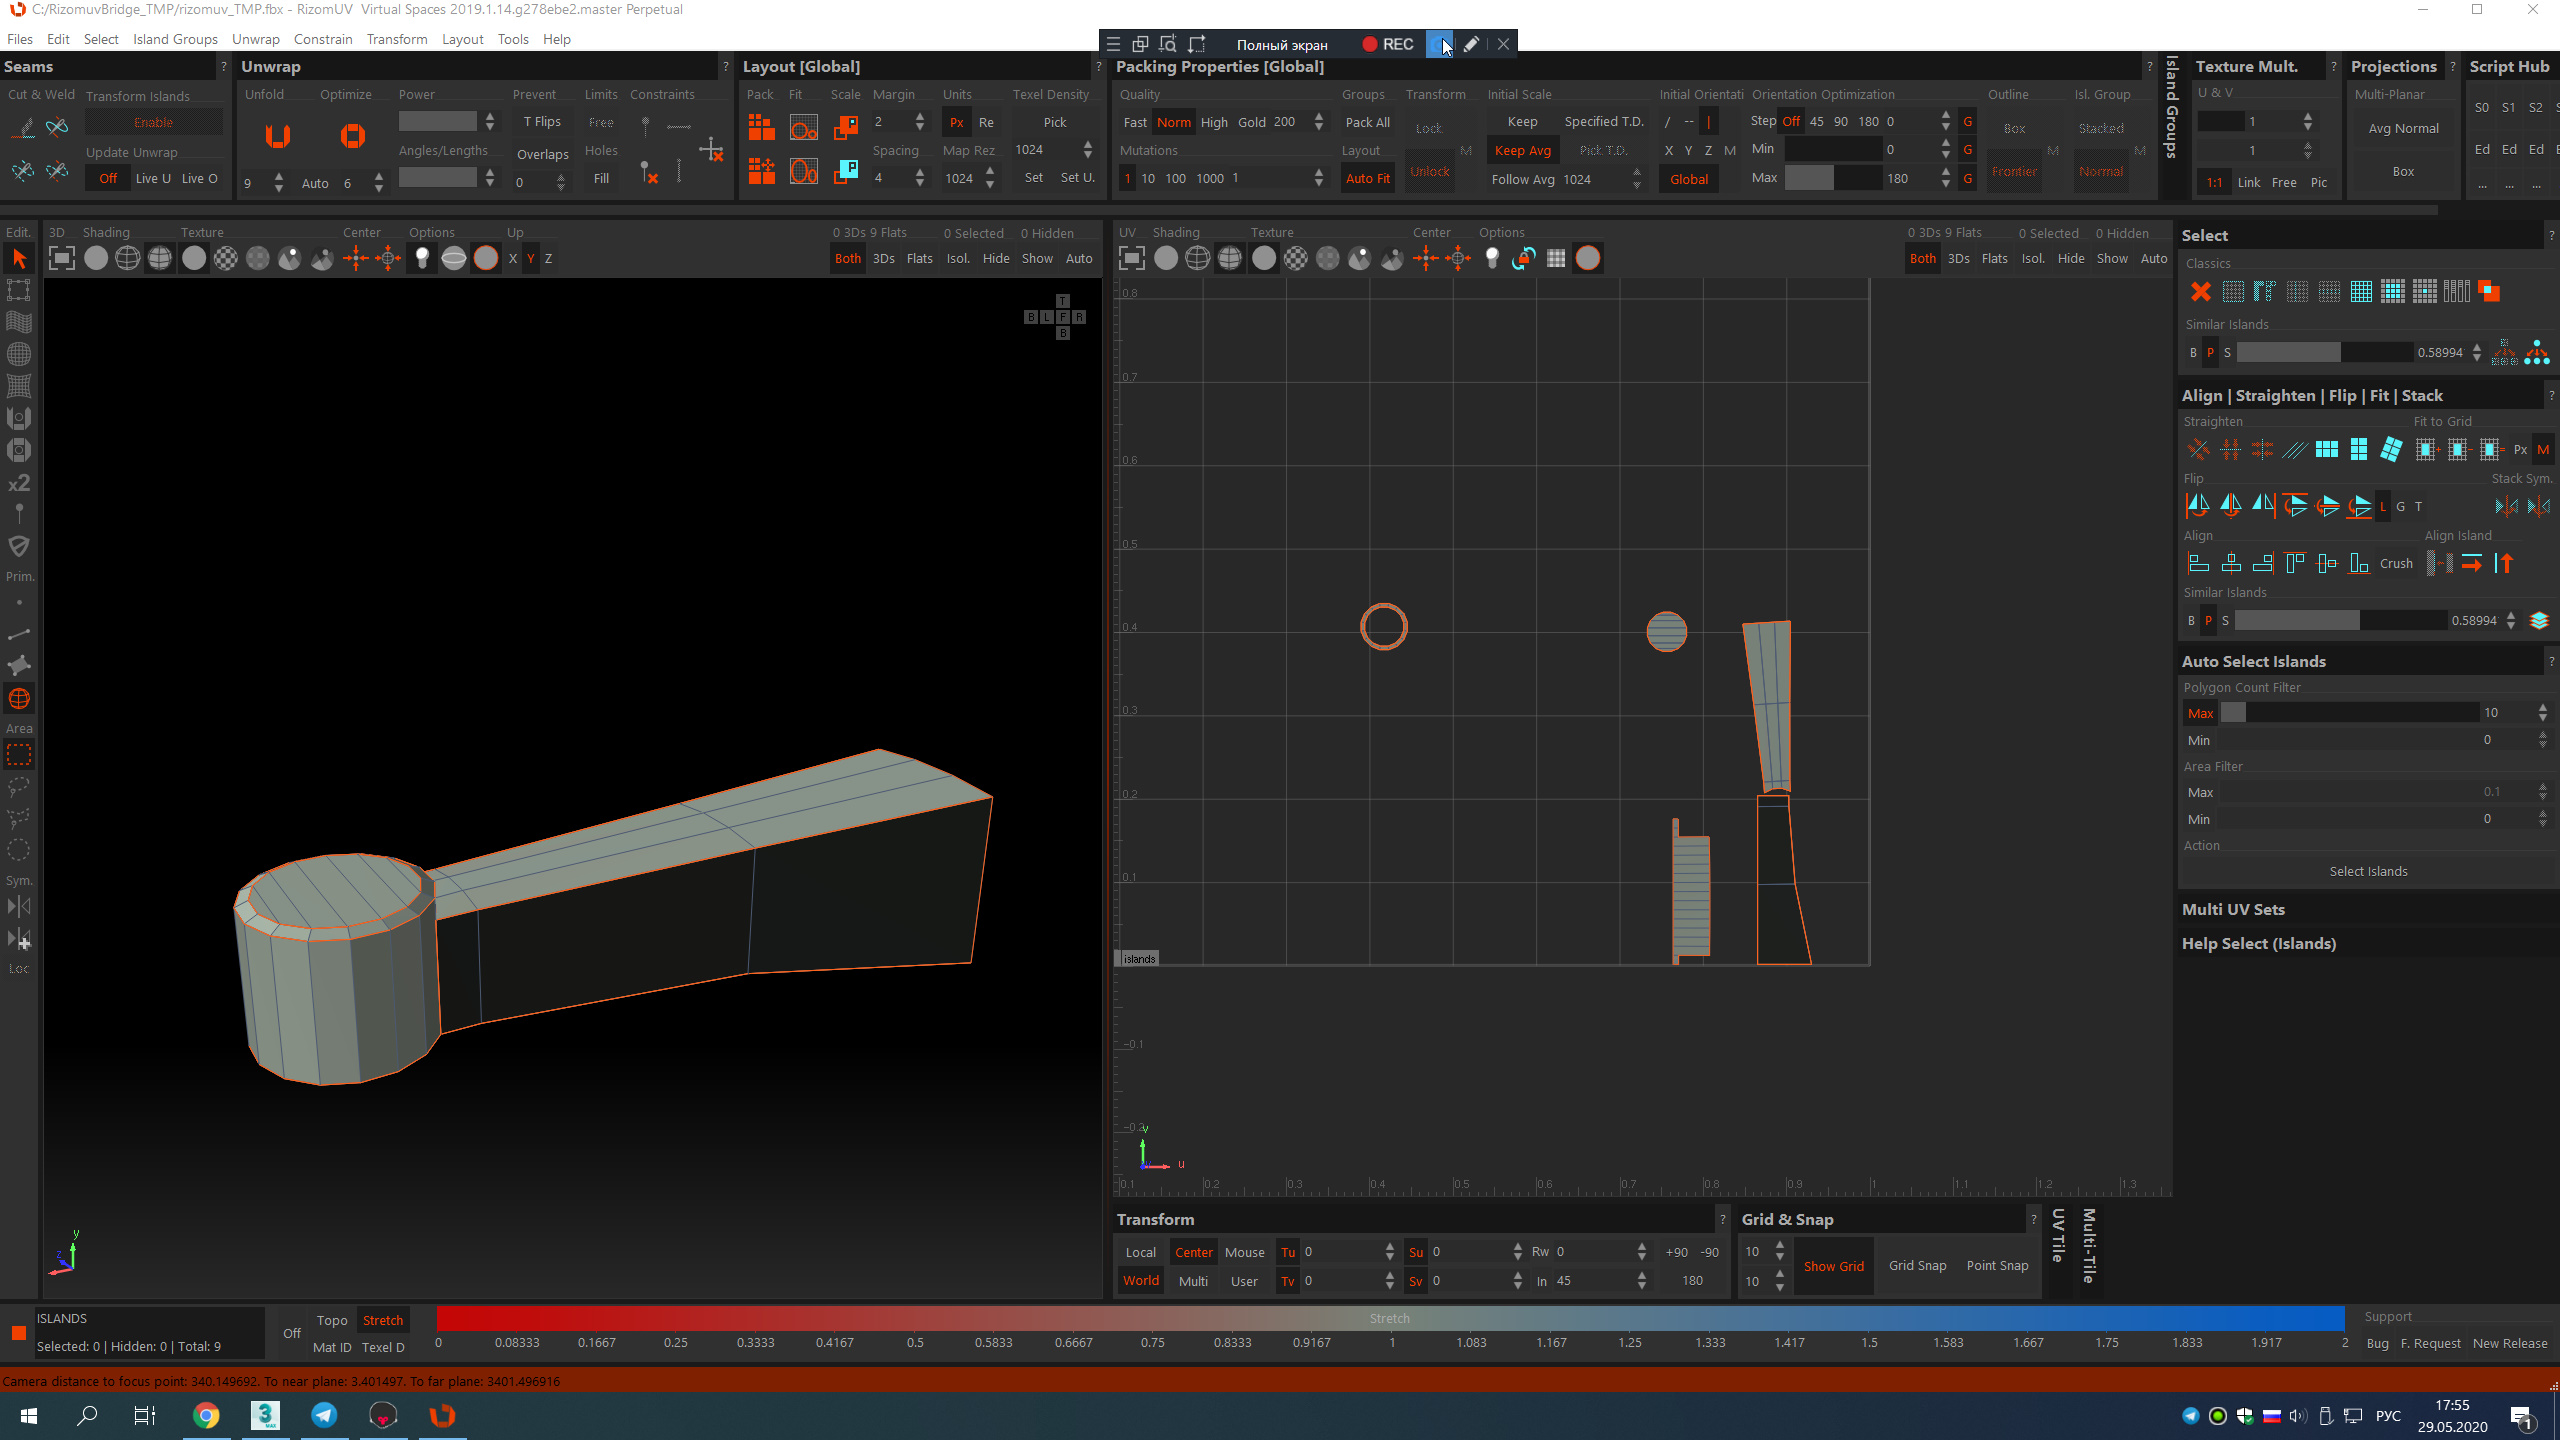Step the Map Rez 1024 spinner
The height and width of the screenshot is (1440, 2560).
click(989, 179)
